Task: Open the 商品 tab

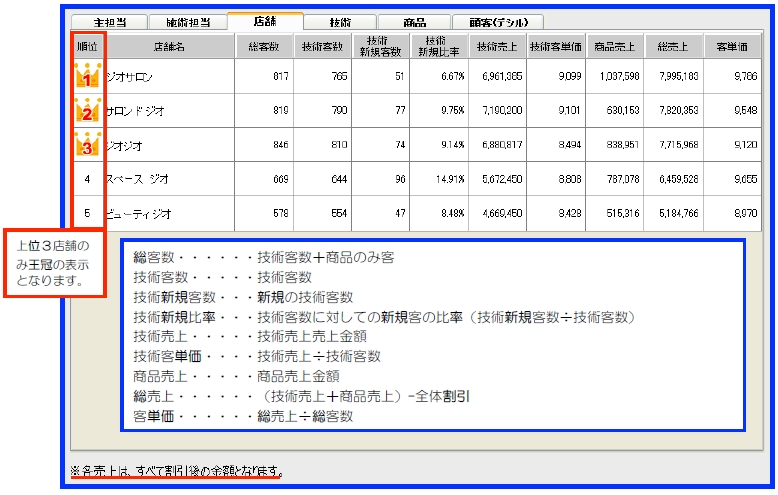Action: [x=414, y=21]
